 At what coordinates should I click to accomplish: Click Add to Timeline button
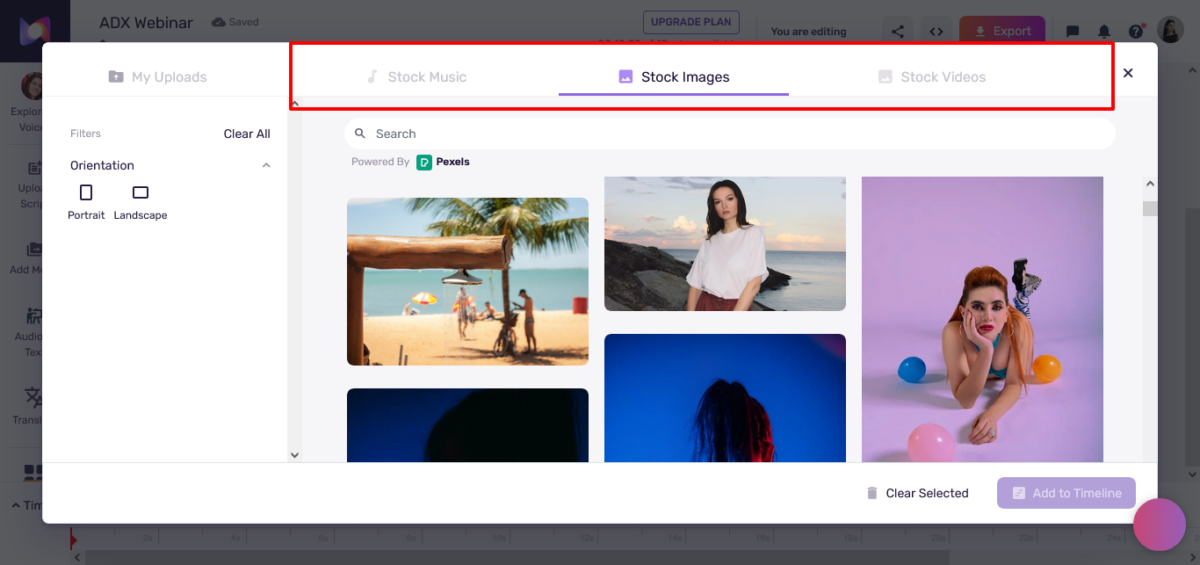[x=1066, y=493]
